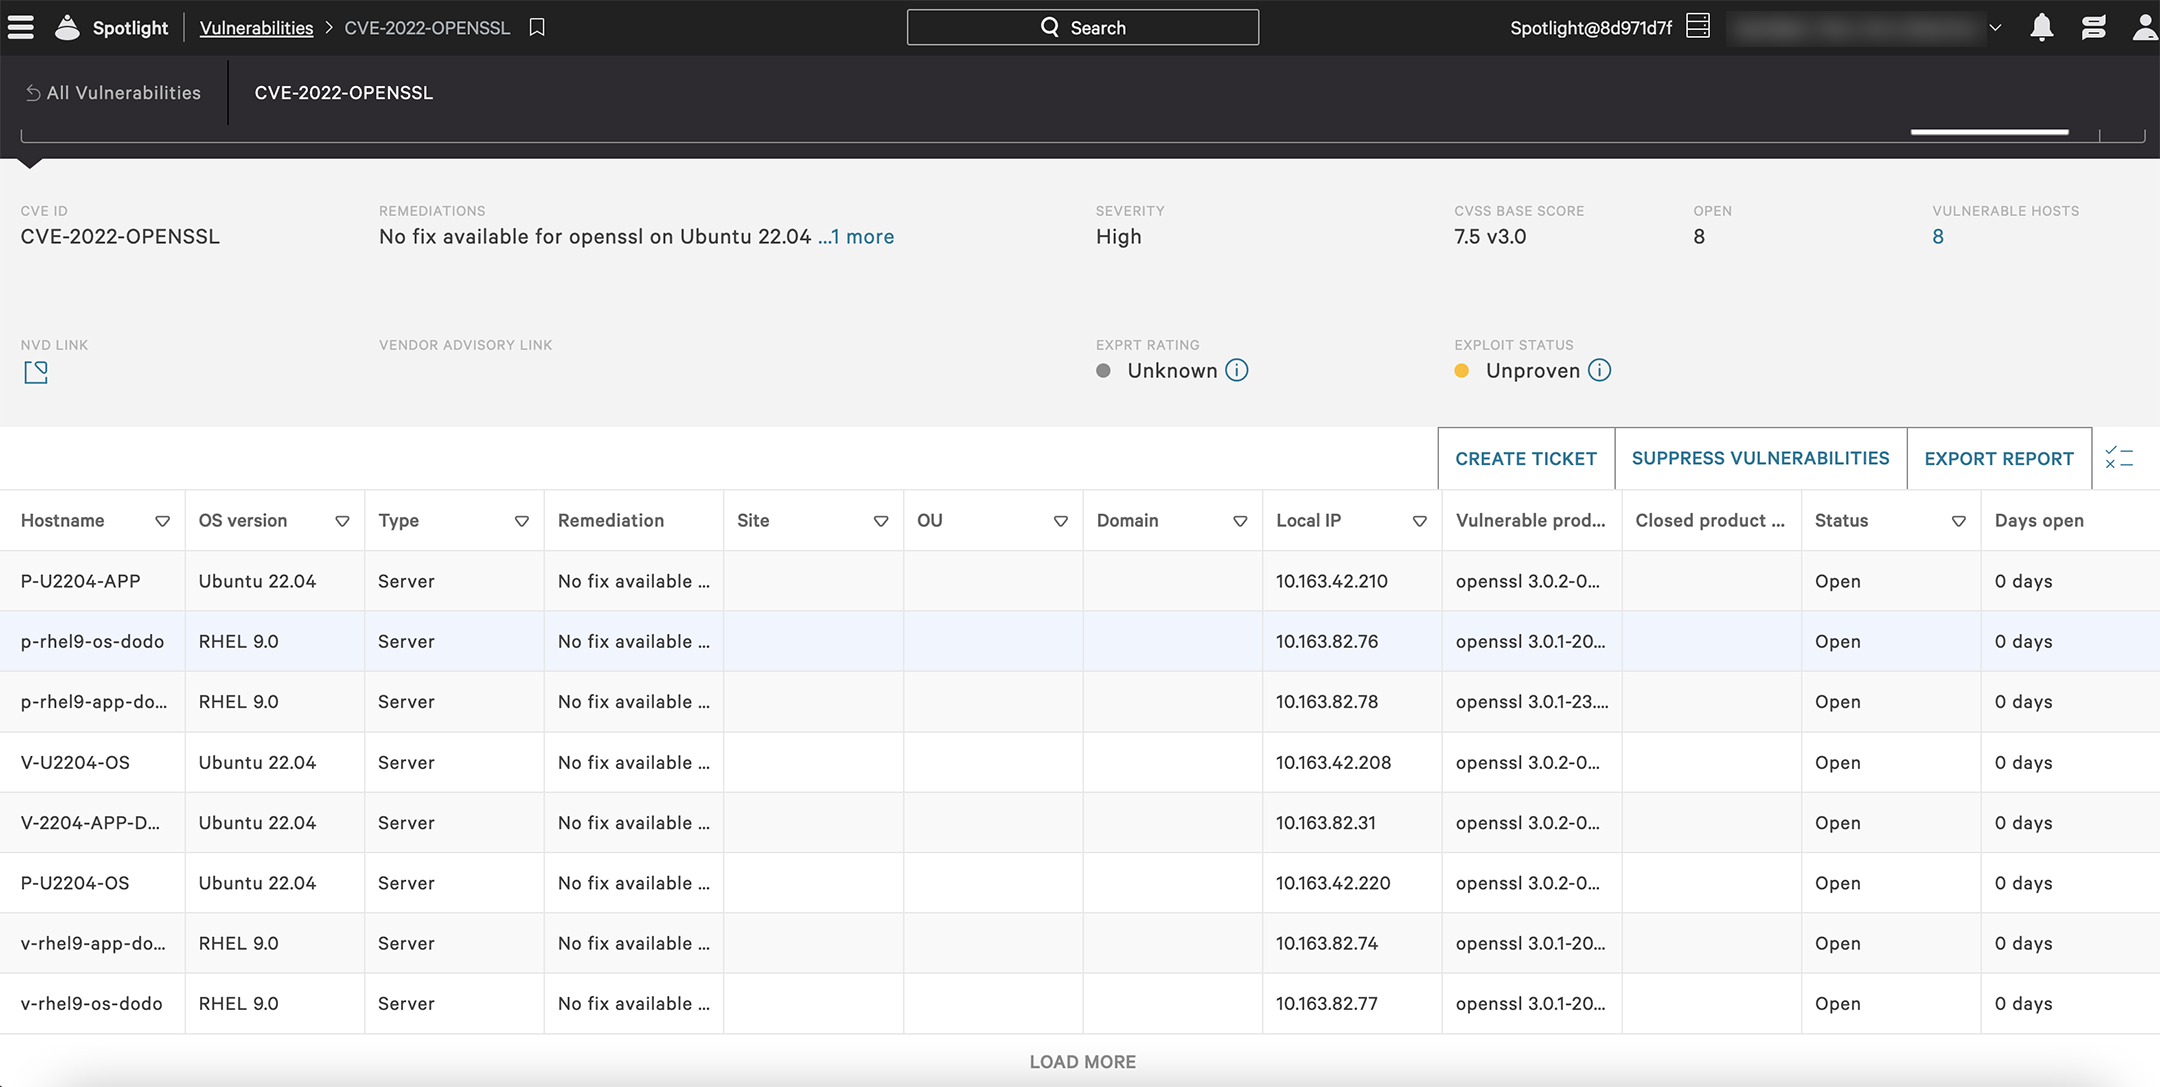Expand the customer account chevron dropdown

(x=1995, y=28)
